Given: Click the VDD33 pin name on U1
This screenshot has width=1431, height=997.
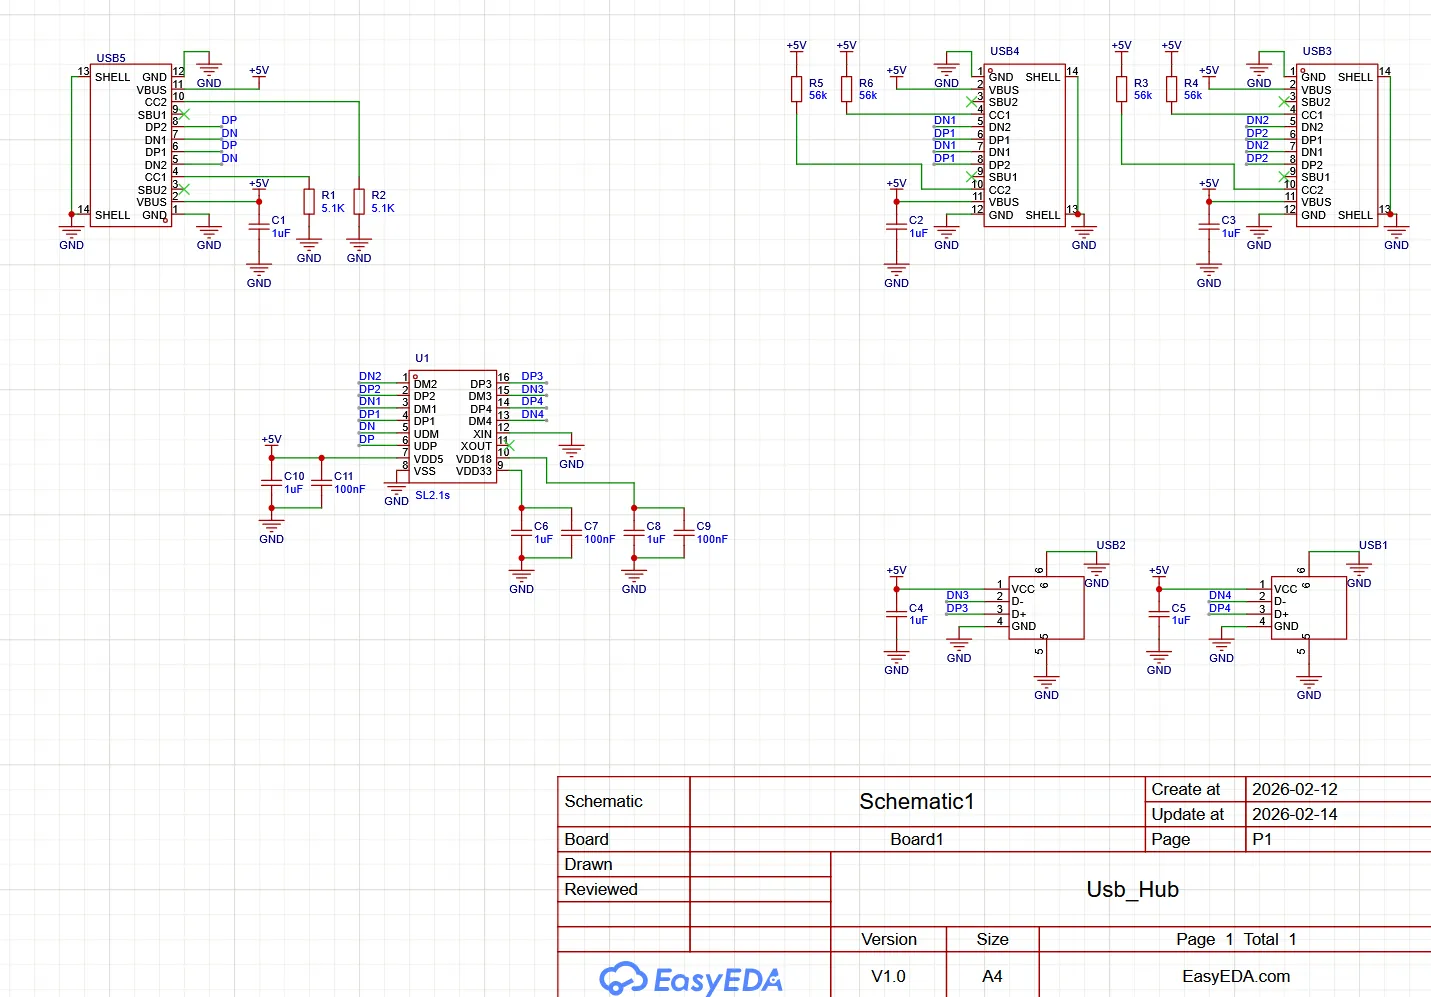Looking at the screenshot, I should tap(474, 471).
